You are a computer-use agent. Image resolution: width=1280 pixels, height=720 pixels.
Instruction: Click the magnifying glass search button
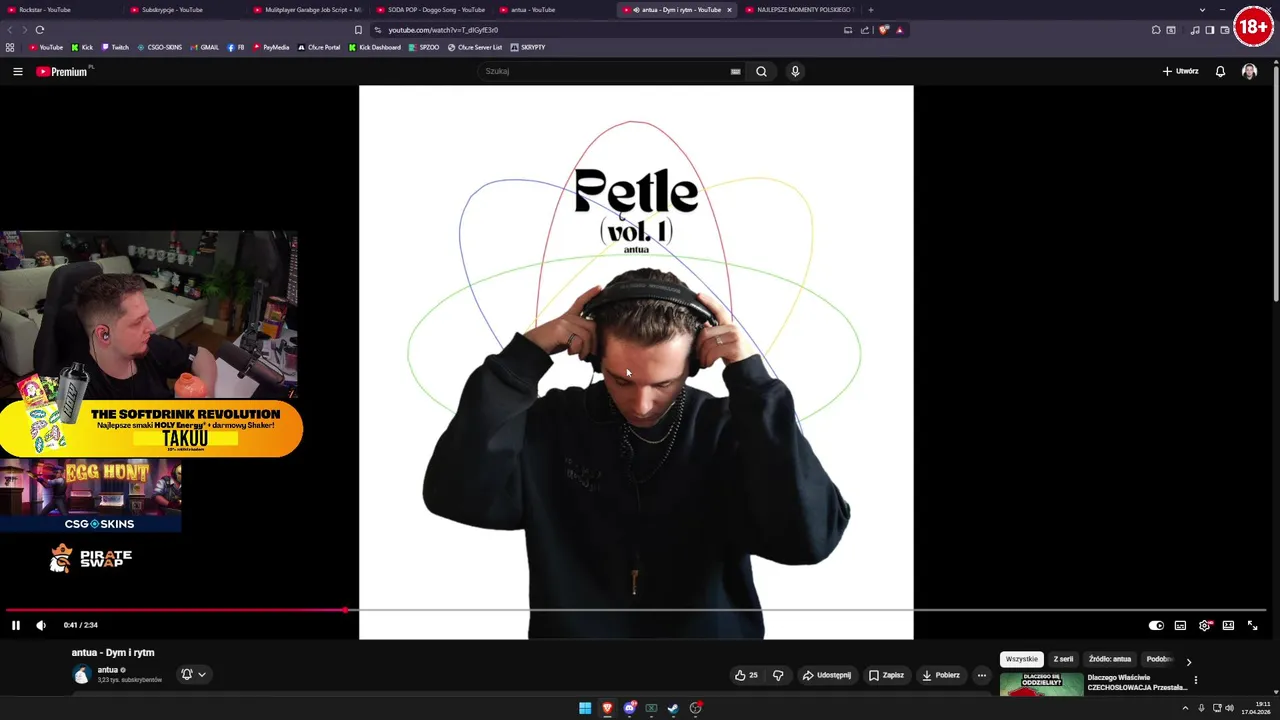click(761, 71)
